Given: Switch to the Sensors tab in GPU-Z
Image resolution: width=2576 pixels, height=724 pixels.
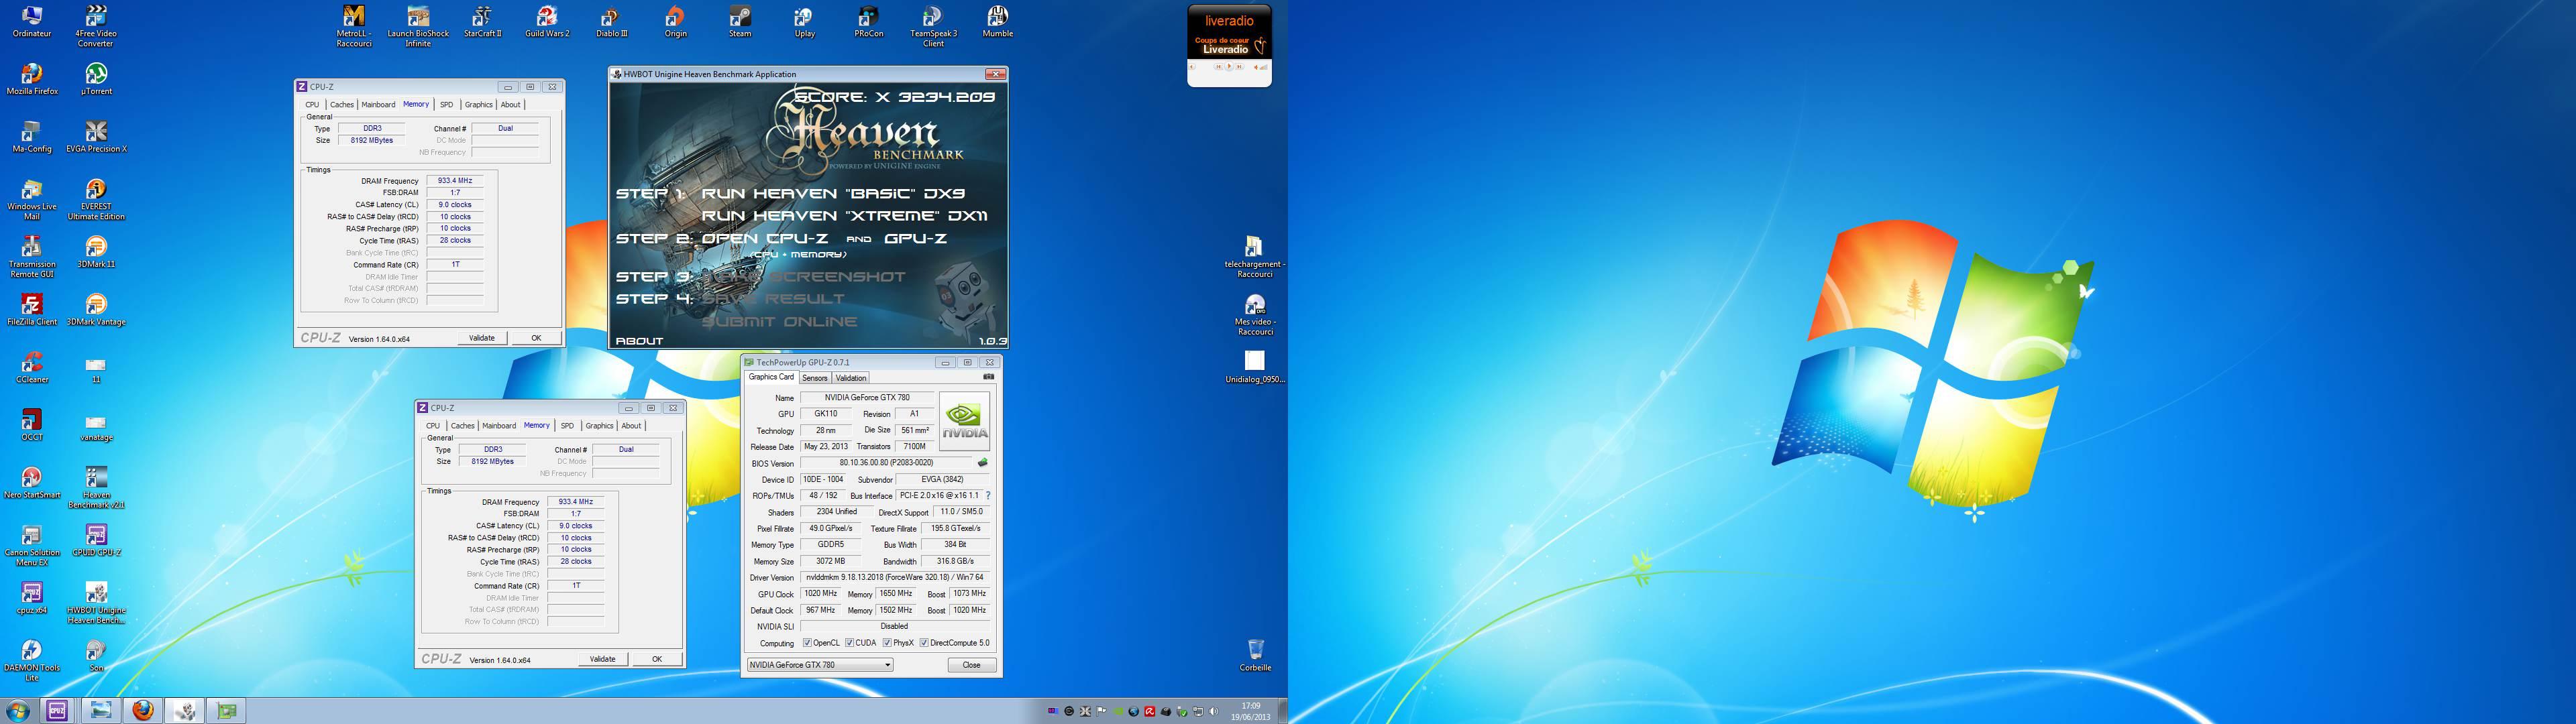Looking at the screenshot, I should (x=815, y=378).
